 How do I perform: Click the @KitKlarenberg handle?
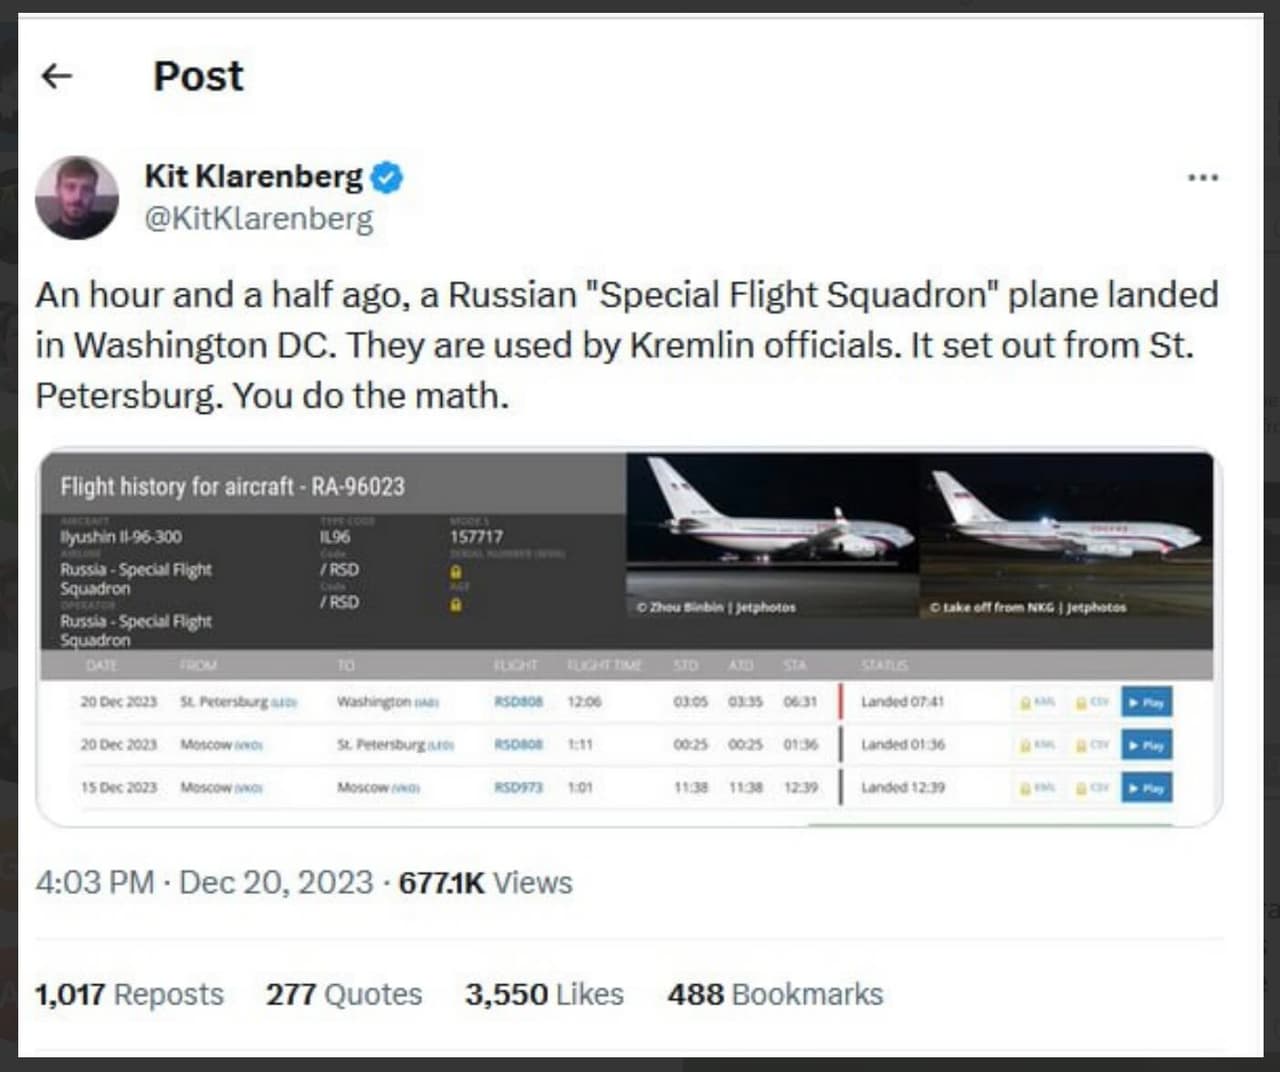259,218
